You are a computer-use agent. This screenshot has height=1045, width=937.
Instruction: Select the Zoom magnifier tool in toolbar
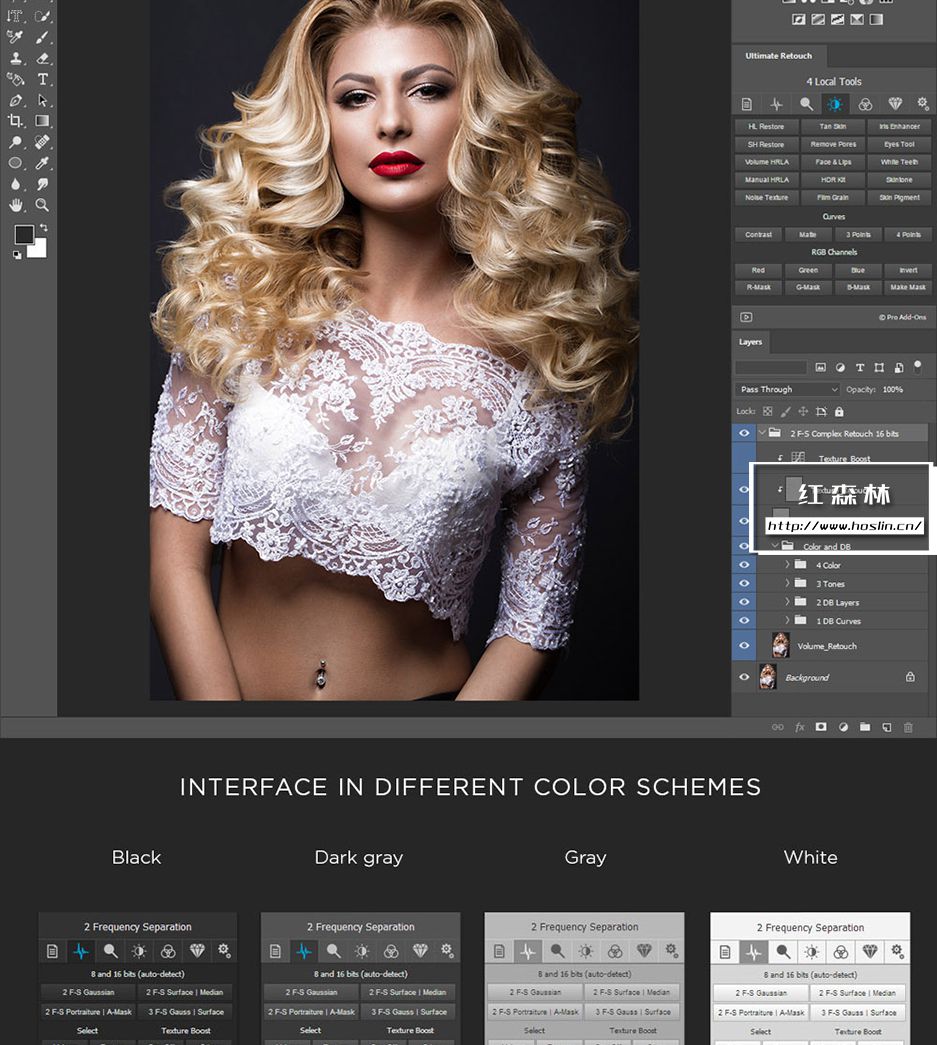coord(43,205)
